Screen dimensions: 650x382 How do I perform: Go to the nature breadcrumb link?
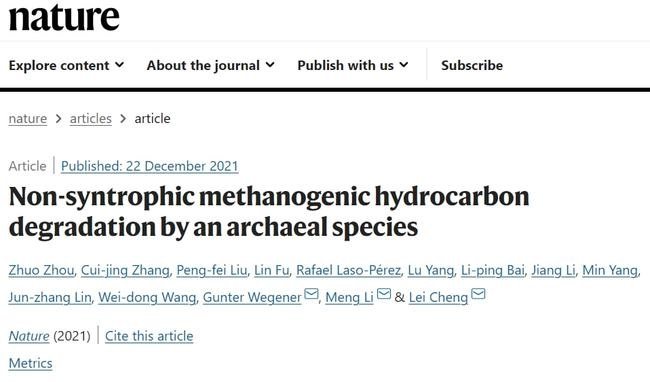click(28, 118)
